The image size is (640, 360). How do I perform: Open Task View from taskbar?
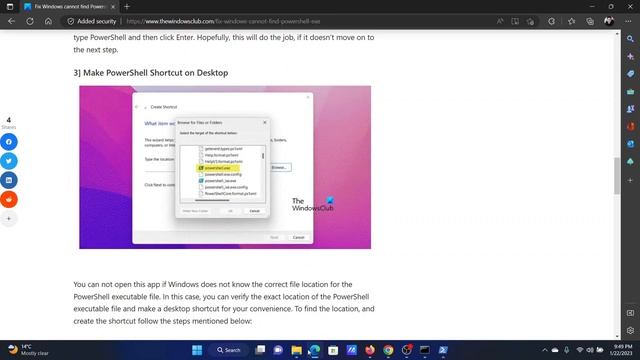tap(260, 350)
